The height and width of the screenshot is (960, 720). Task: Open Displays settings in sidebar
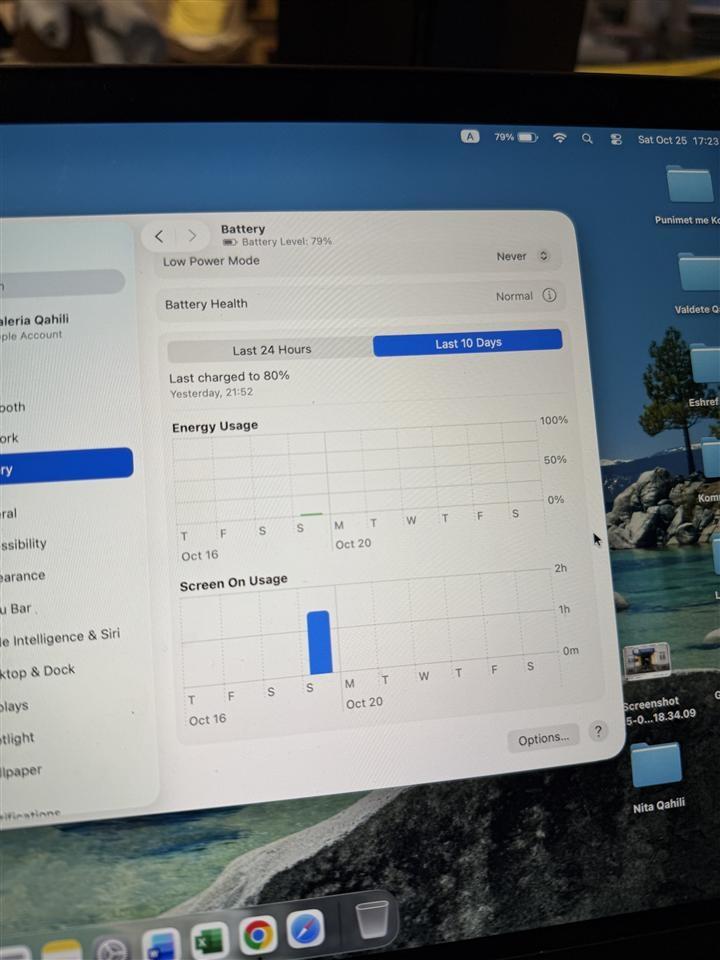point(13,706)
